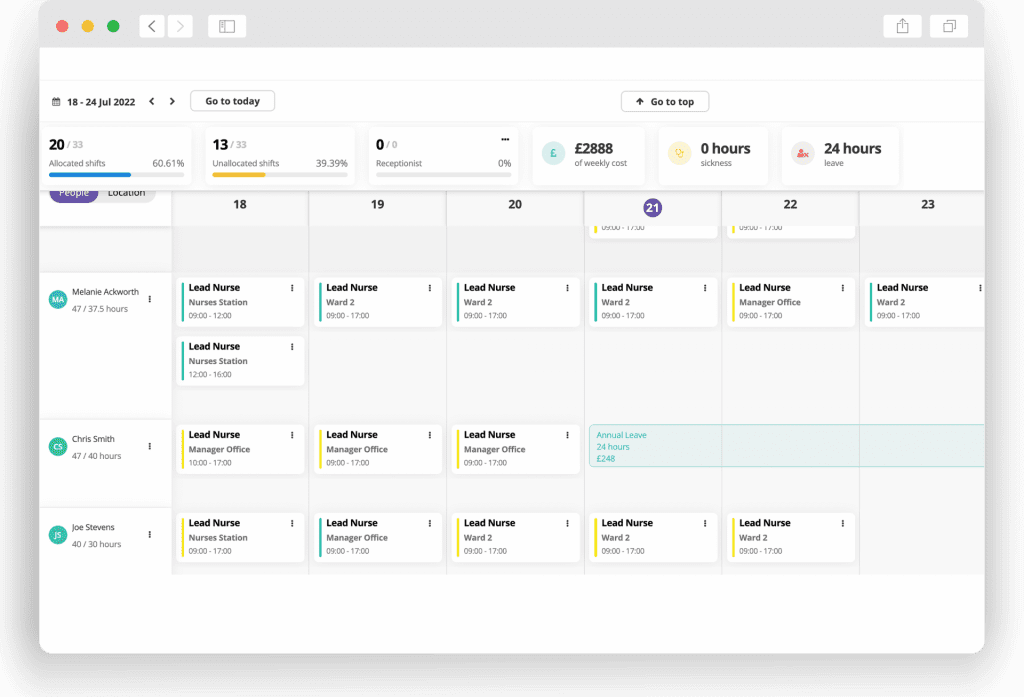Screen dimensions: 1024x697
Task: Open options menu for Chris Smith
Action: click(150, 446)
